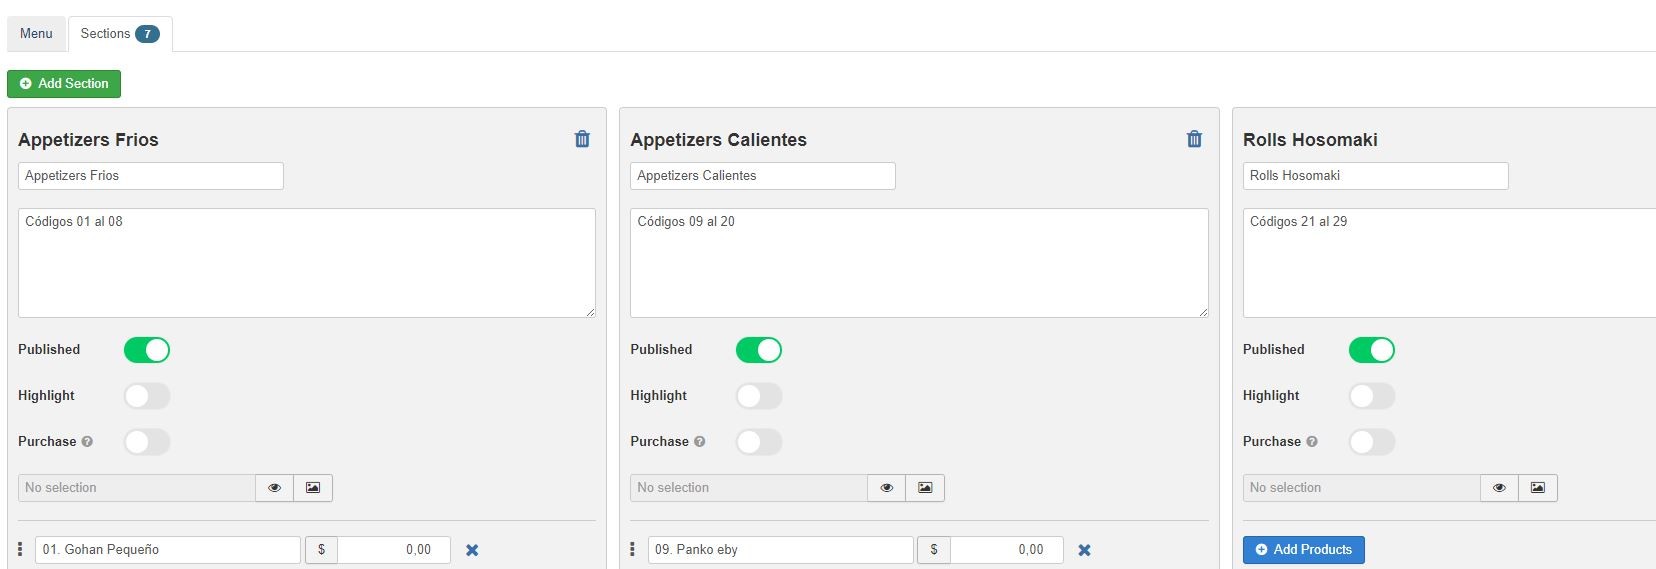Image resolution: width=1656 pixels, height=569 pixels.
Task: Enable Highlight toggle for Appetizers Calientes
Action: (x=759, y=396)
